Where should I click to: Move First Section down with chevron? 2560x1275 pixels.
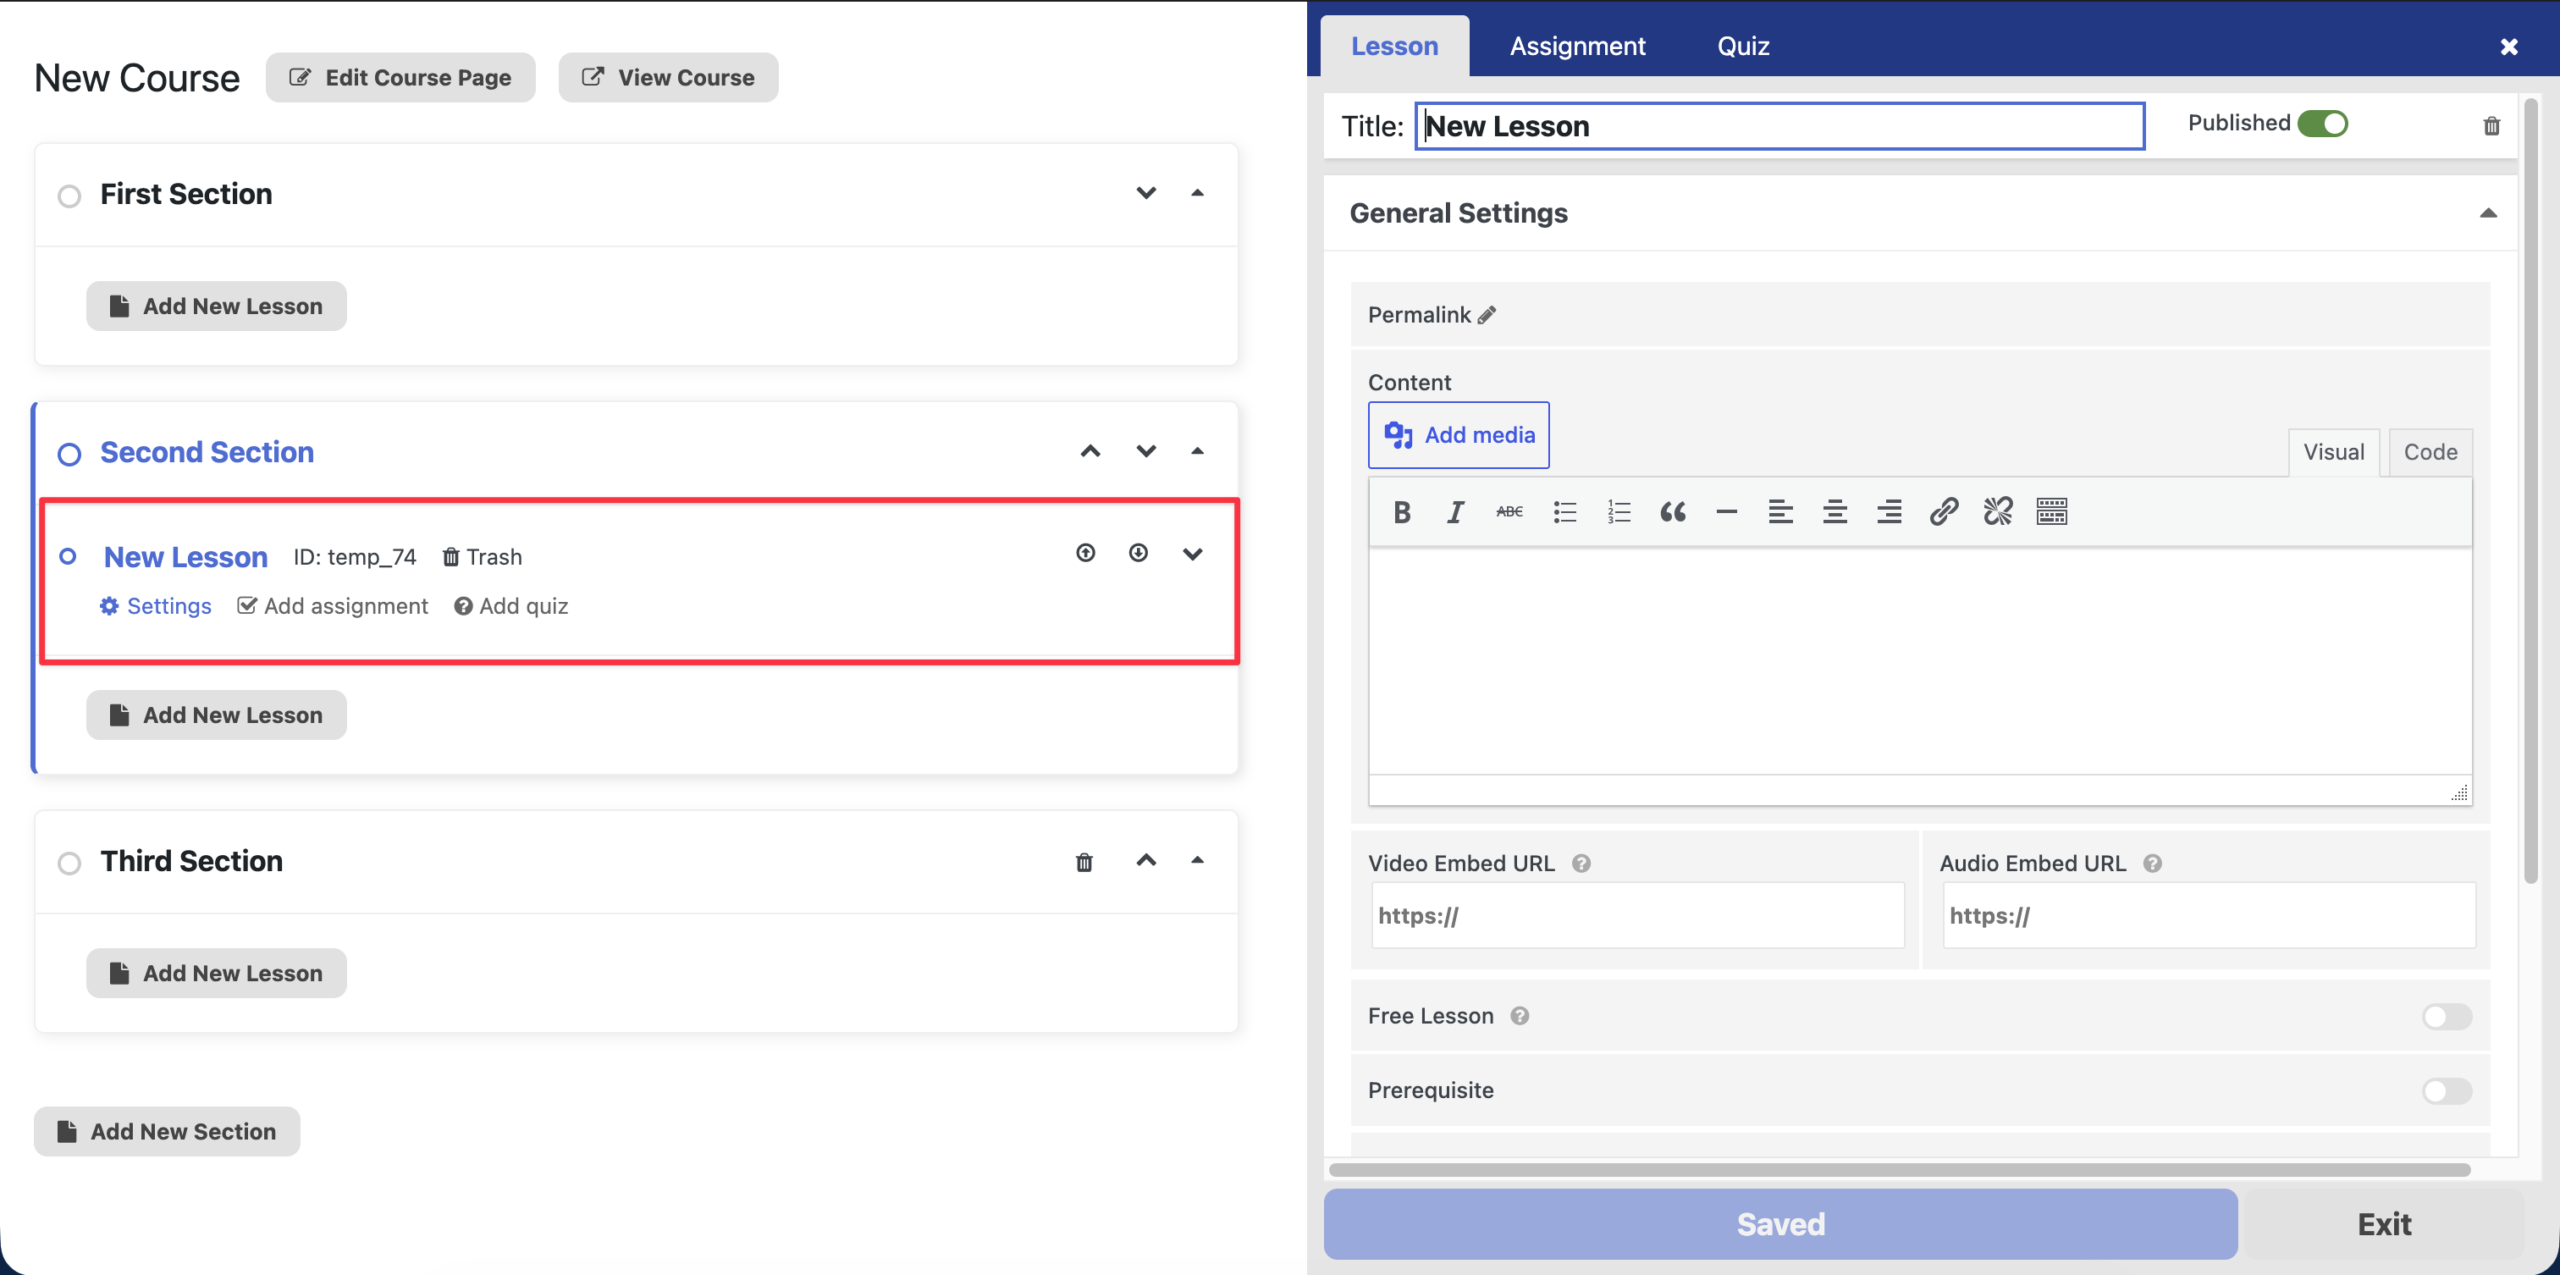(1146, 192)
